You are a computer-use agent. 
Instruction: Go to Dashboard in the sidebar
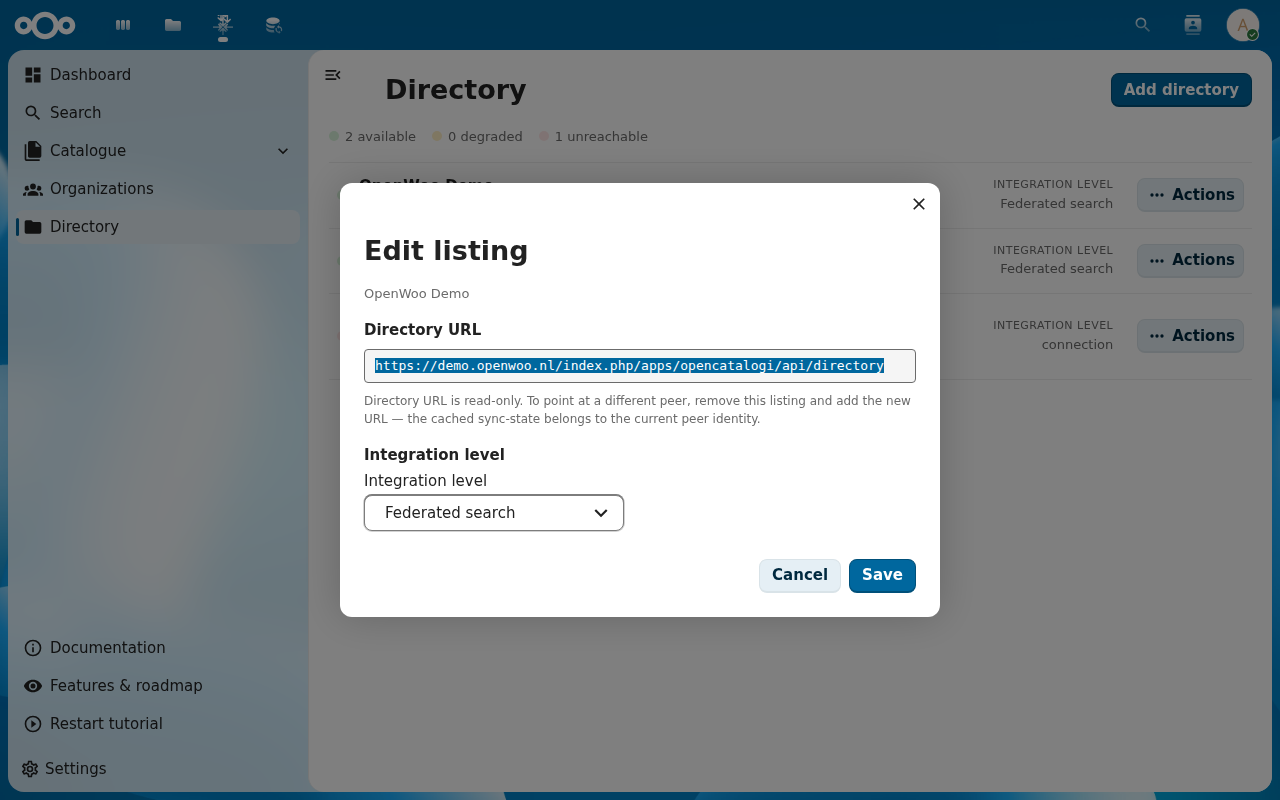pos(158,75)
